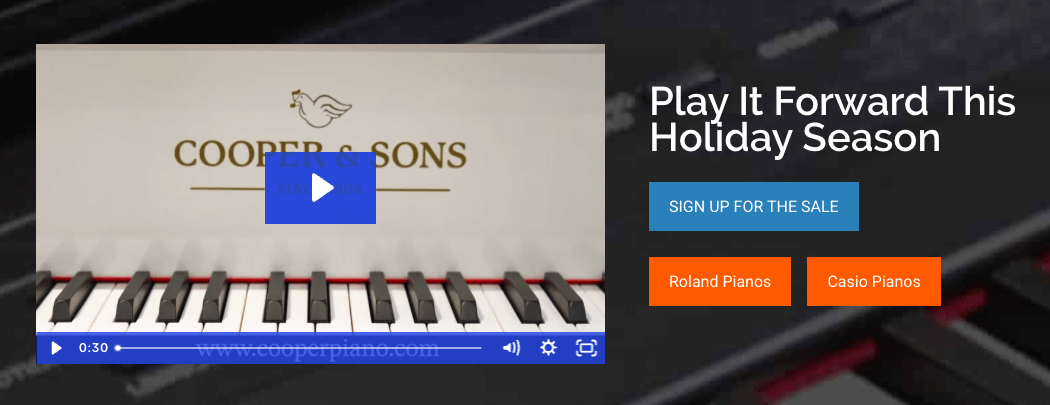
Task: Click the words Holiday Season in the heading
Action: 795,139
